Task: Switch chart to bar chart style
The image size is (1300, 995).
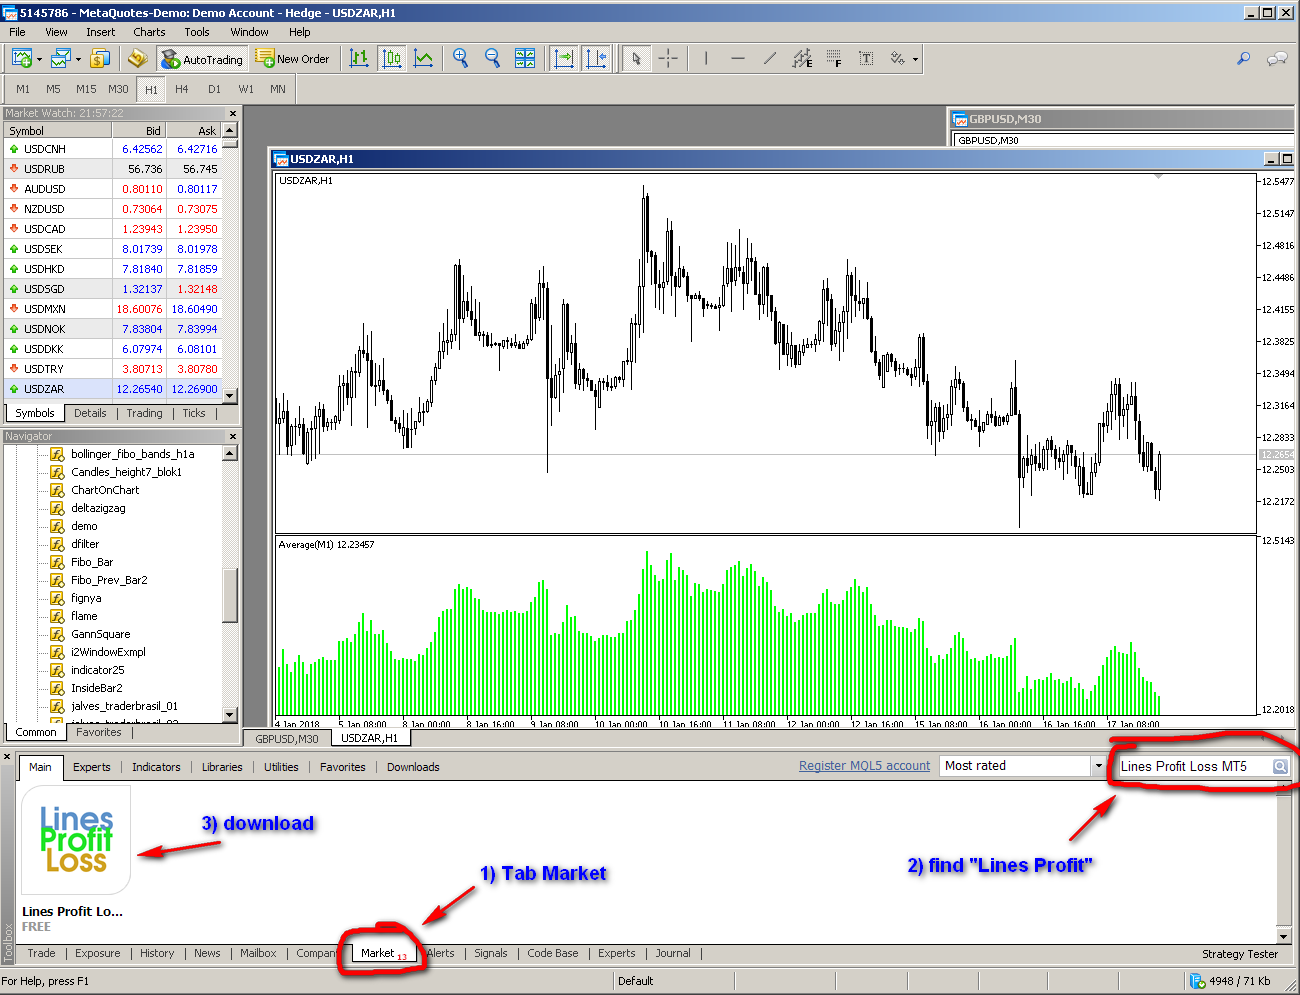Action: tap(359, 58)
